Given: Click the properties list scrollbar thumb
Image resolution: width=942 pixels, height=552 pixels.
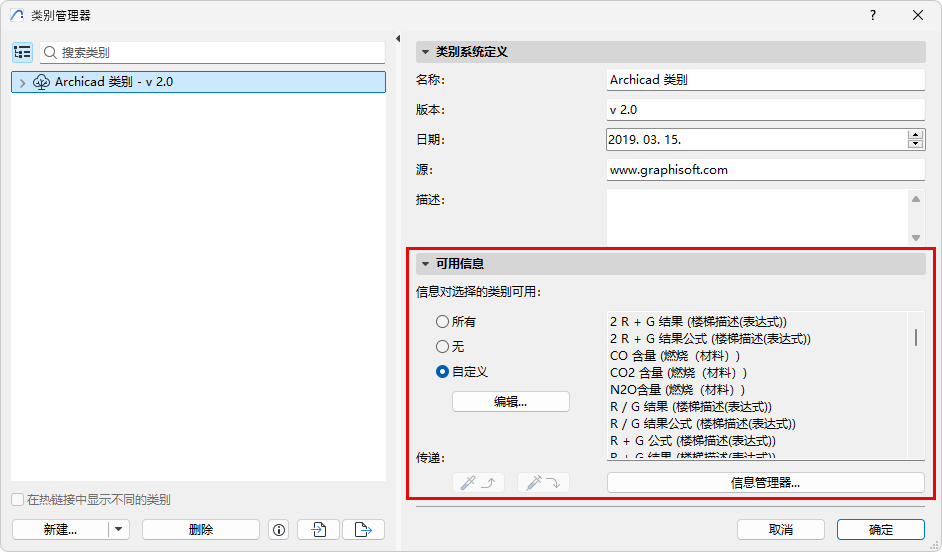Looking at the screenshot, I should (x=916, y=338).
